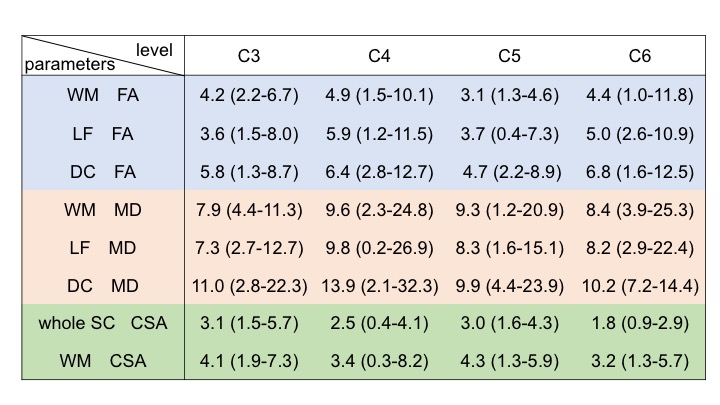Select the C4 column header

coord(379,57)
